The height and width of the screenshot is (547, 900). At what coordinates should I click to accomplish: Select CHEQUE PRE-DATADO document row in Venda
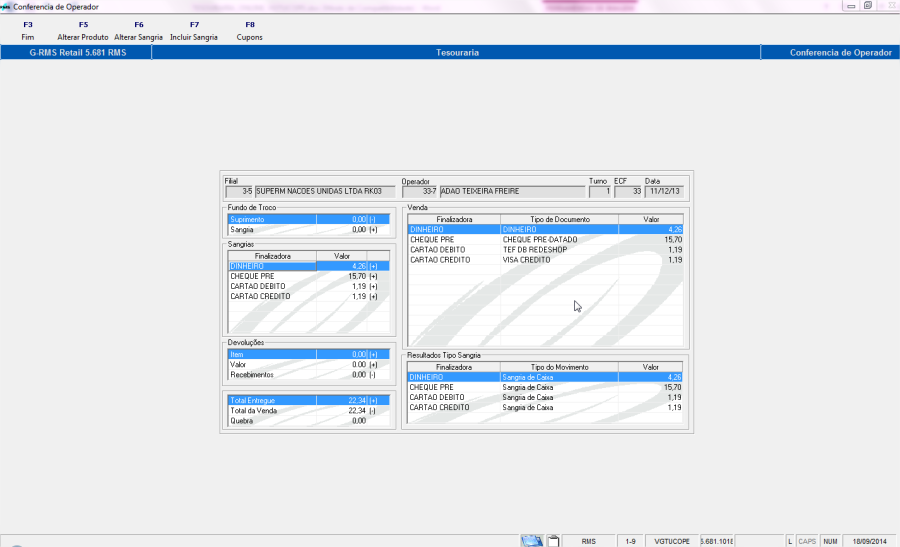tap(545, 240)
